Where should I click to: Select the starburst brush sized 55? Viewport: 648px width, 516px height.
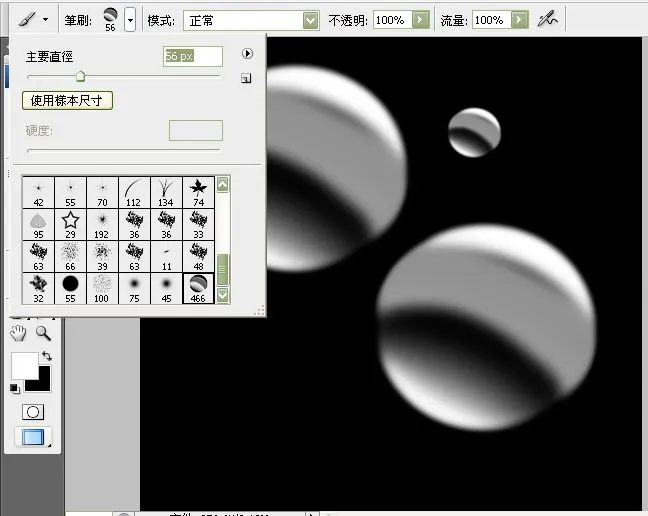70,193
